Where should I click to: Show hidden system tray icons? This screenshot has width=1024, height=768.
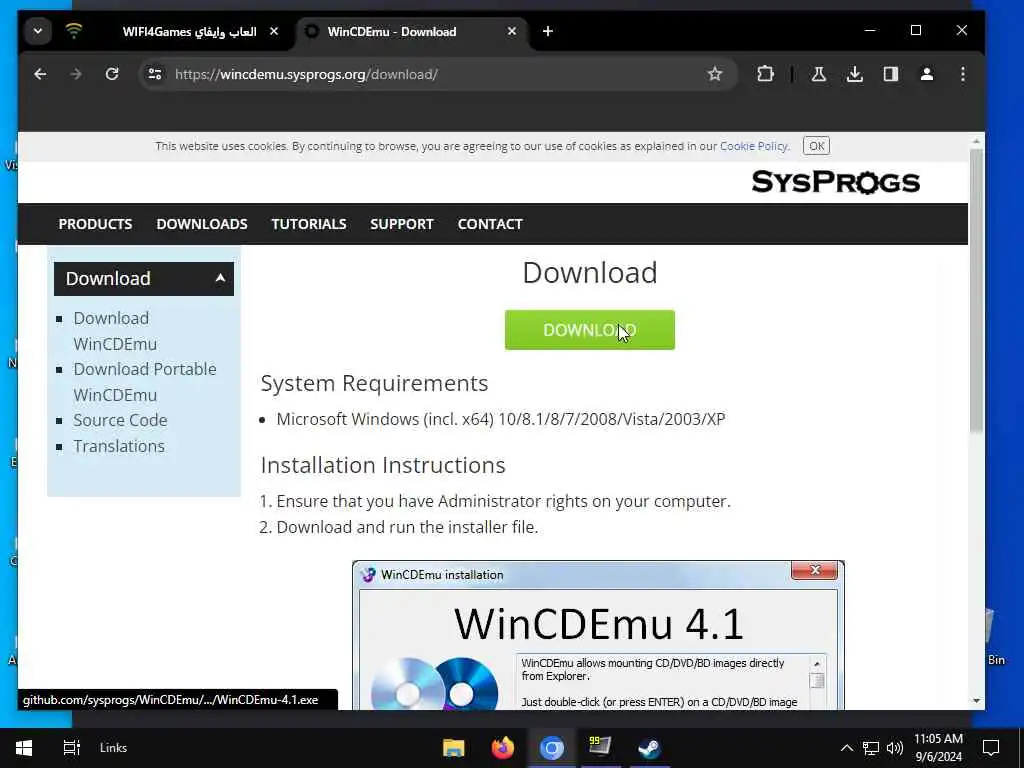(846, 748)
